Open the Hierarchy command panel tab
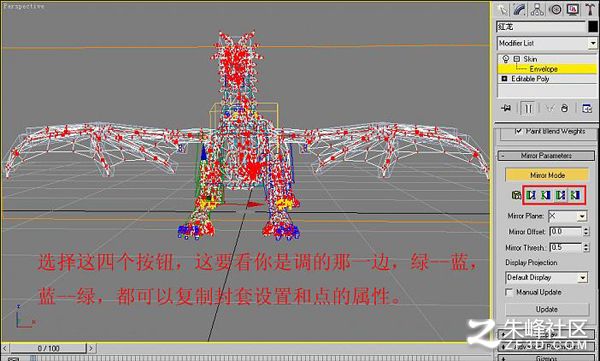600x361 pixels. [x=537, y=9]
